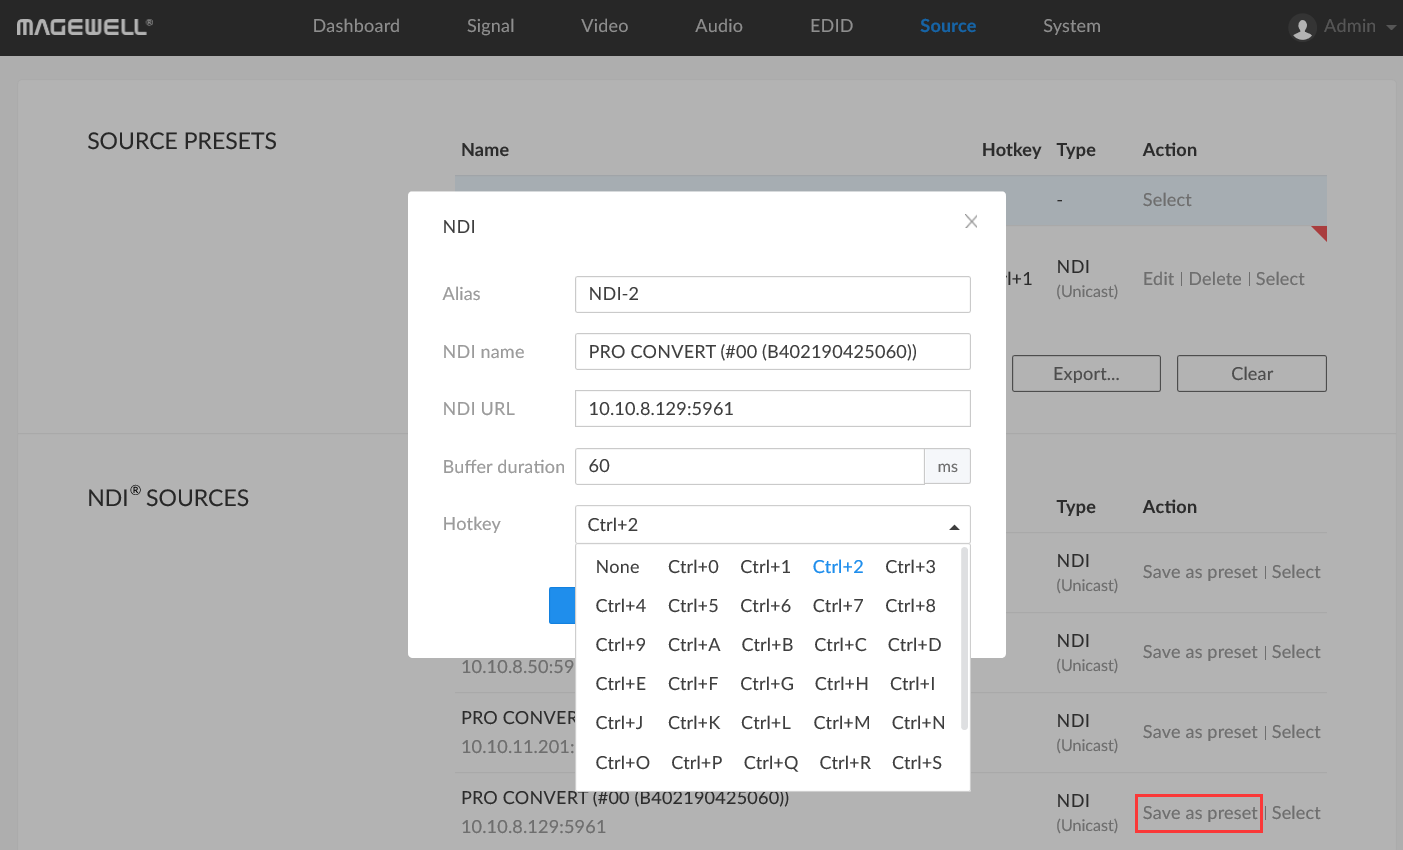Click Ctrl+Q in the dropdown
The image size is (1403, 850).
point(771,763)
